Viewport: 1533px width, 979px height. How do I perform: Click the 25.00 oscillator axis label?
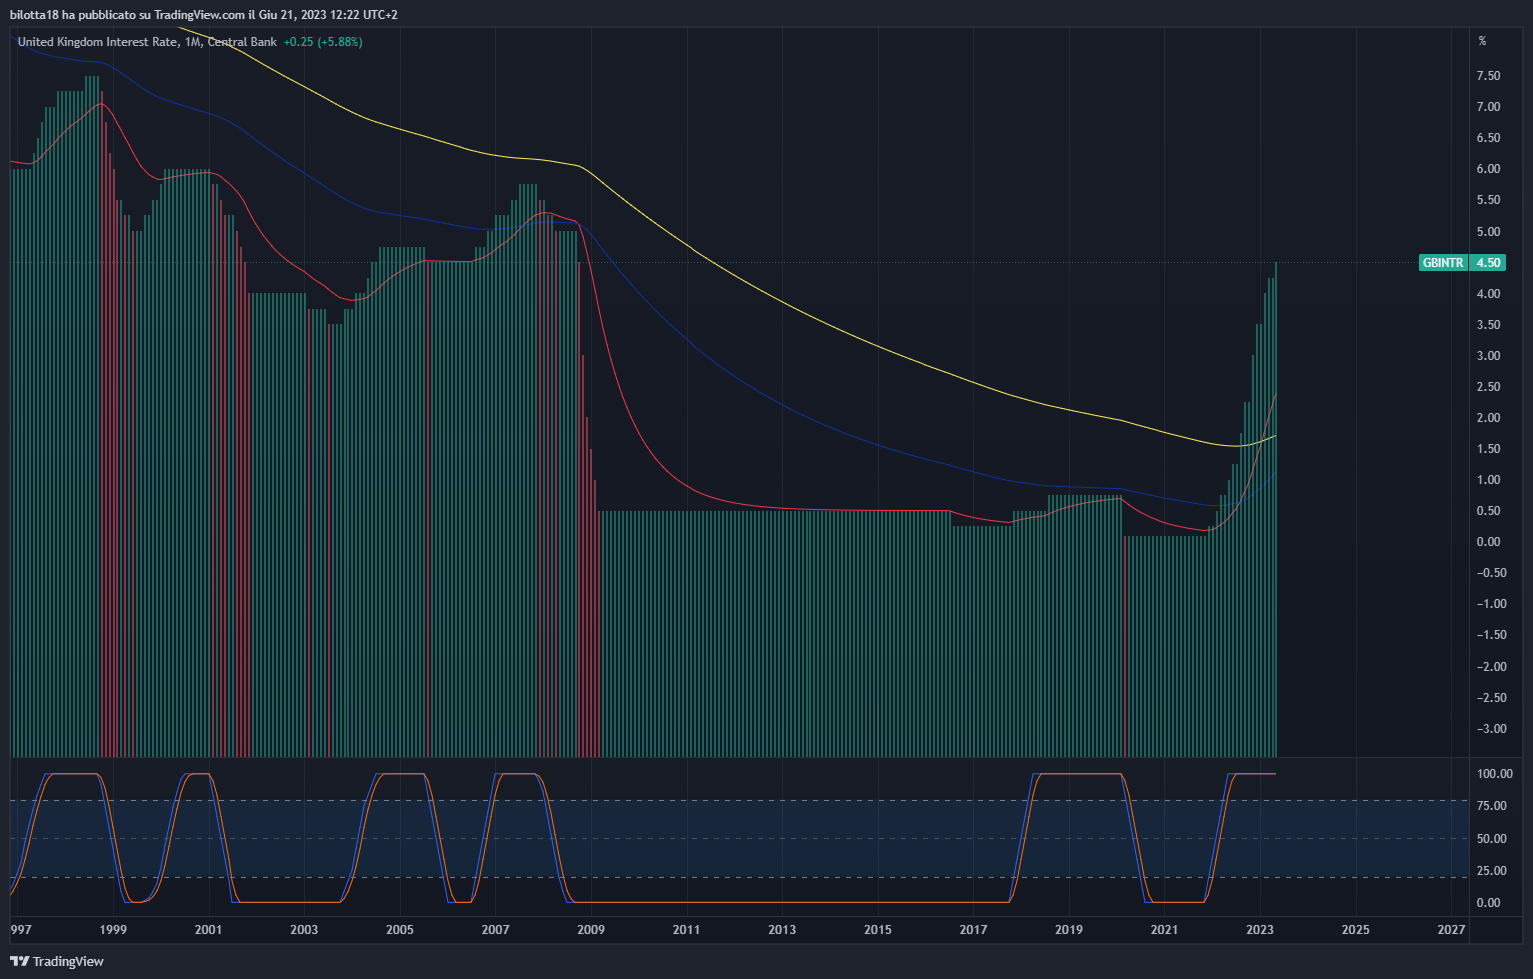(1491, 871)
